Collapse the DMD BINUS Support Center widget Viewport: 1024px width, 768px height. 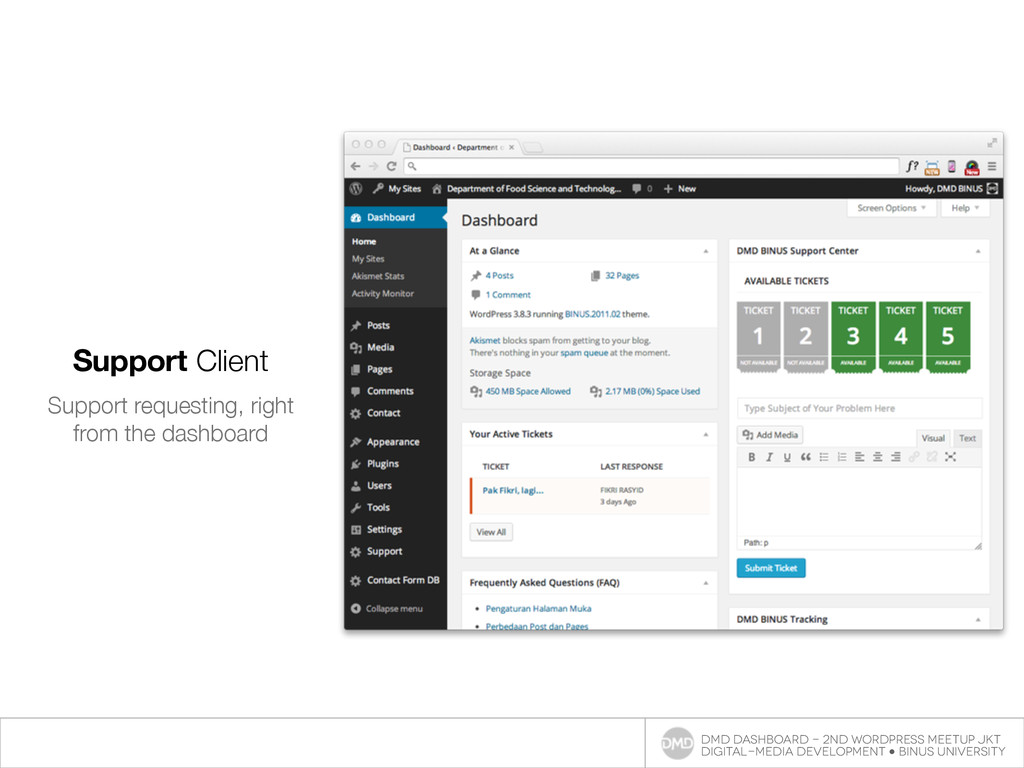click(978, 251)
